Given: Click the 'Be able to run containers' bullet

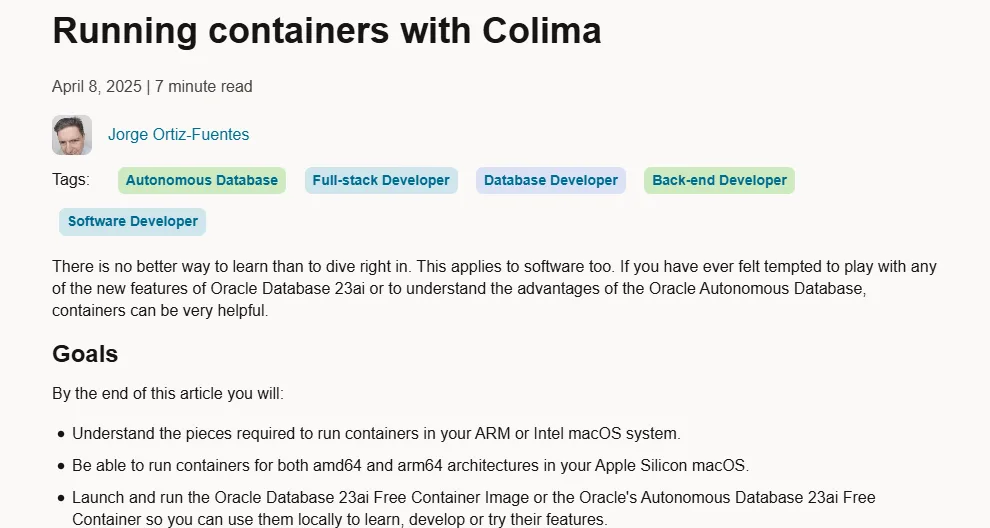Looking at the screenshot, I should click(x=410, y=465).
